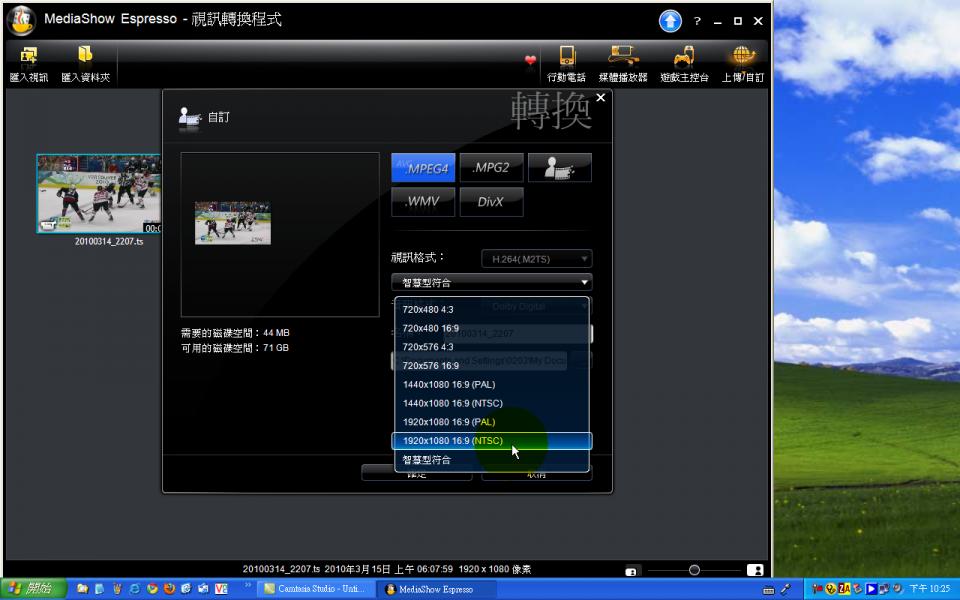Select the .MPEG4 format button
This screenshot has width=960, height=600.
(x=423, y=168)
